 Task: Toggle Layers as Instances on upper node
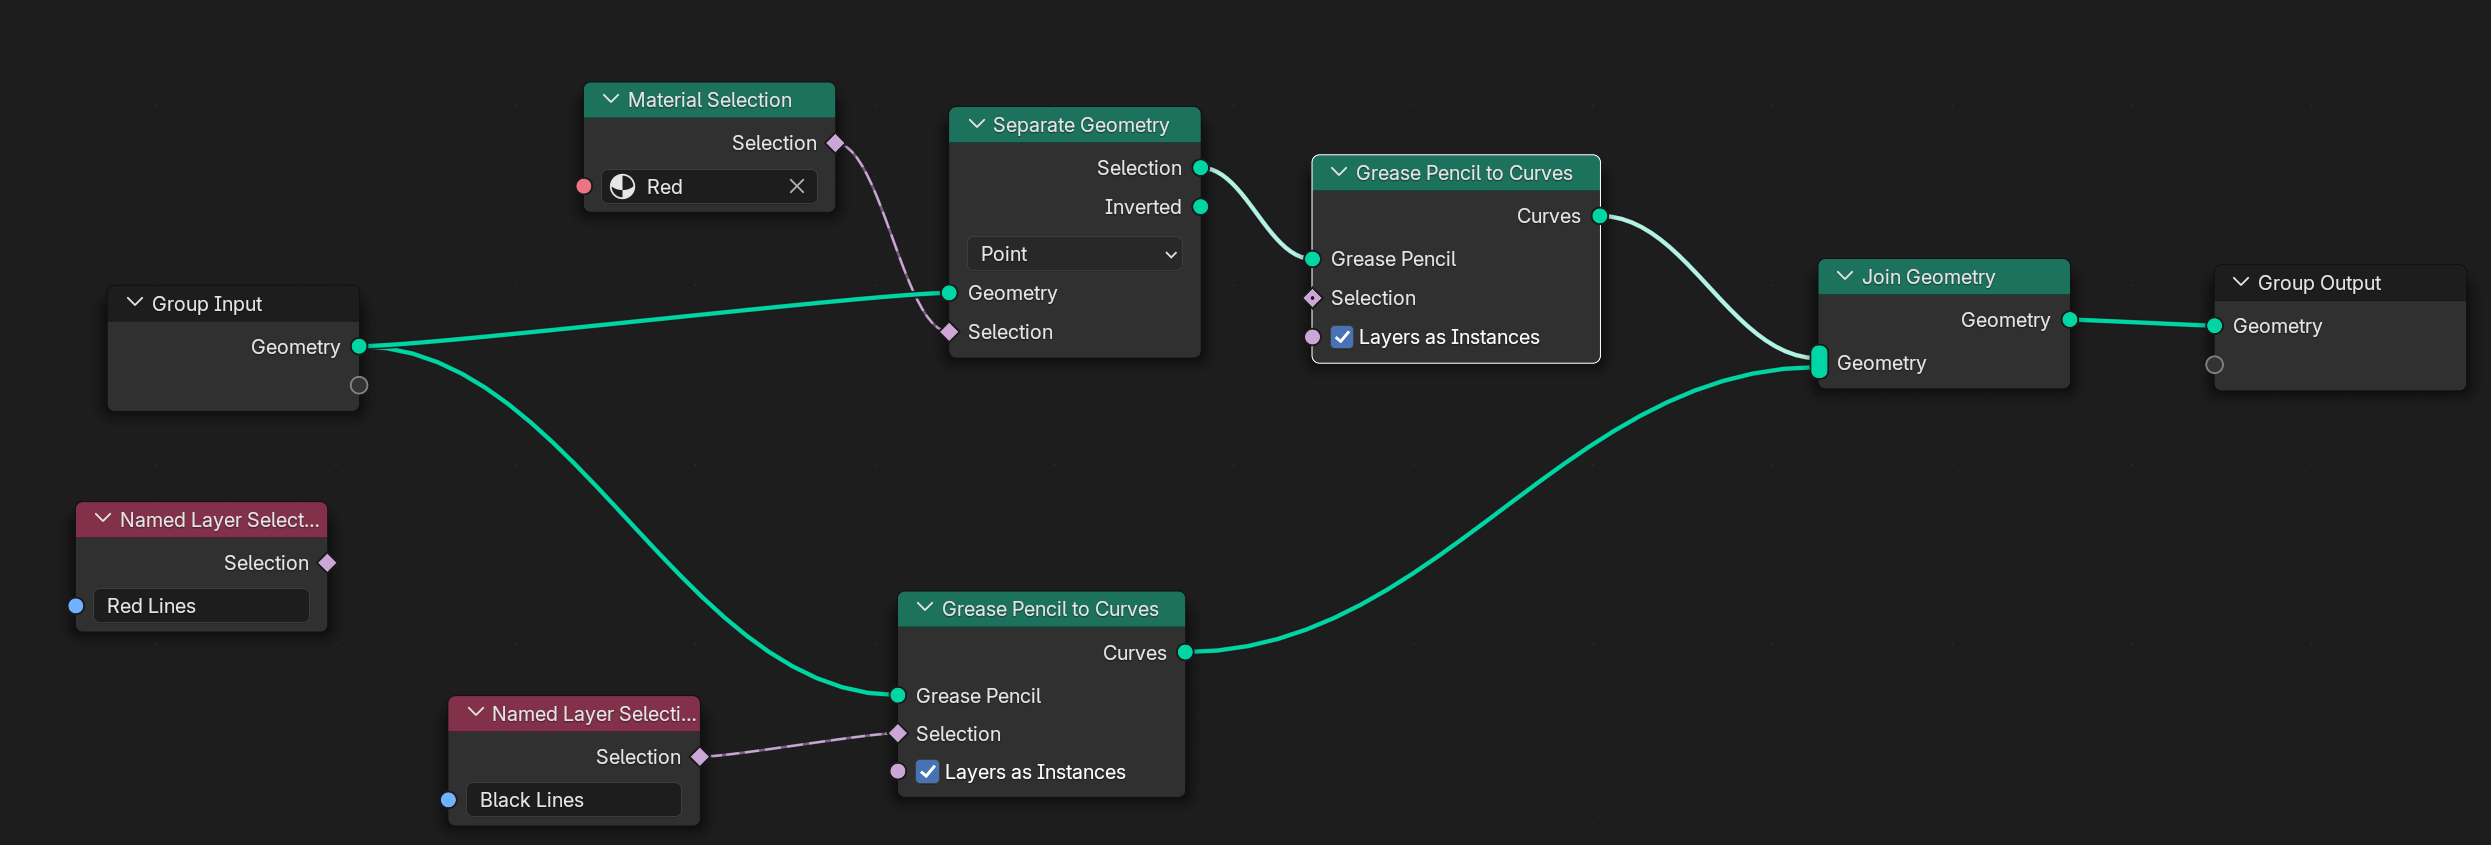1342,337
